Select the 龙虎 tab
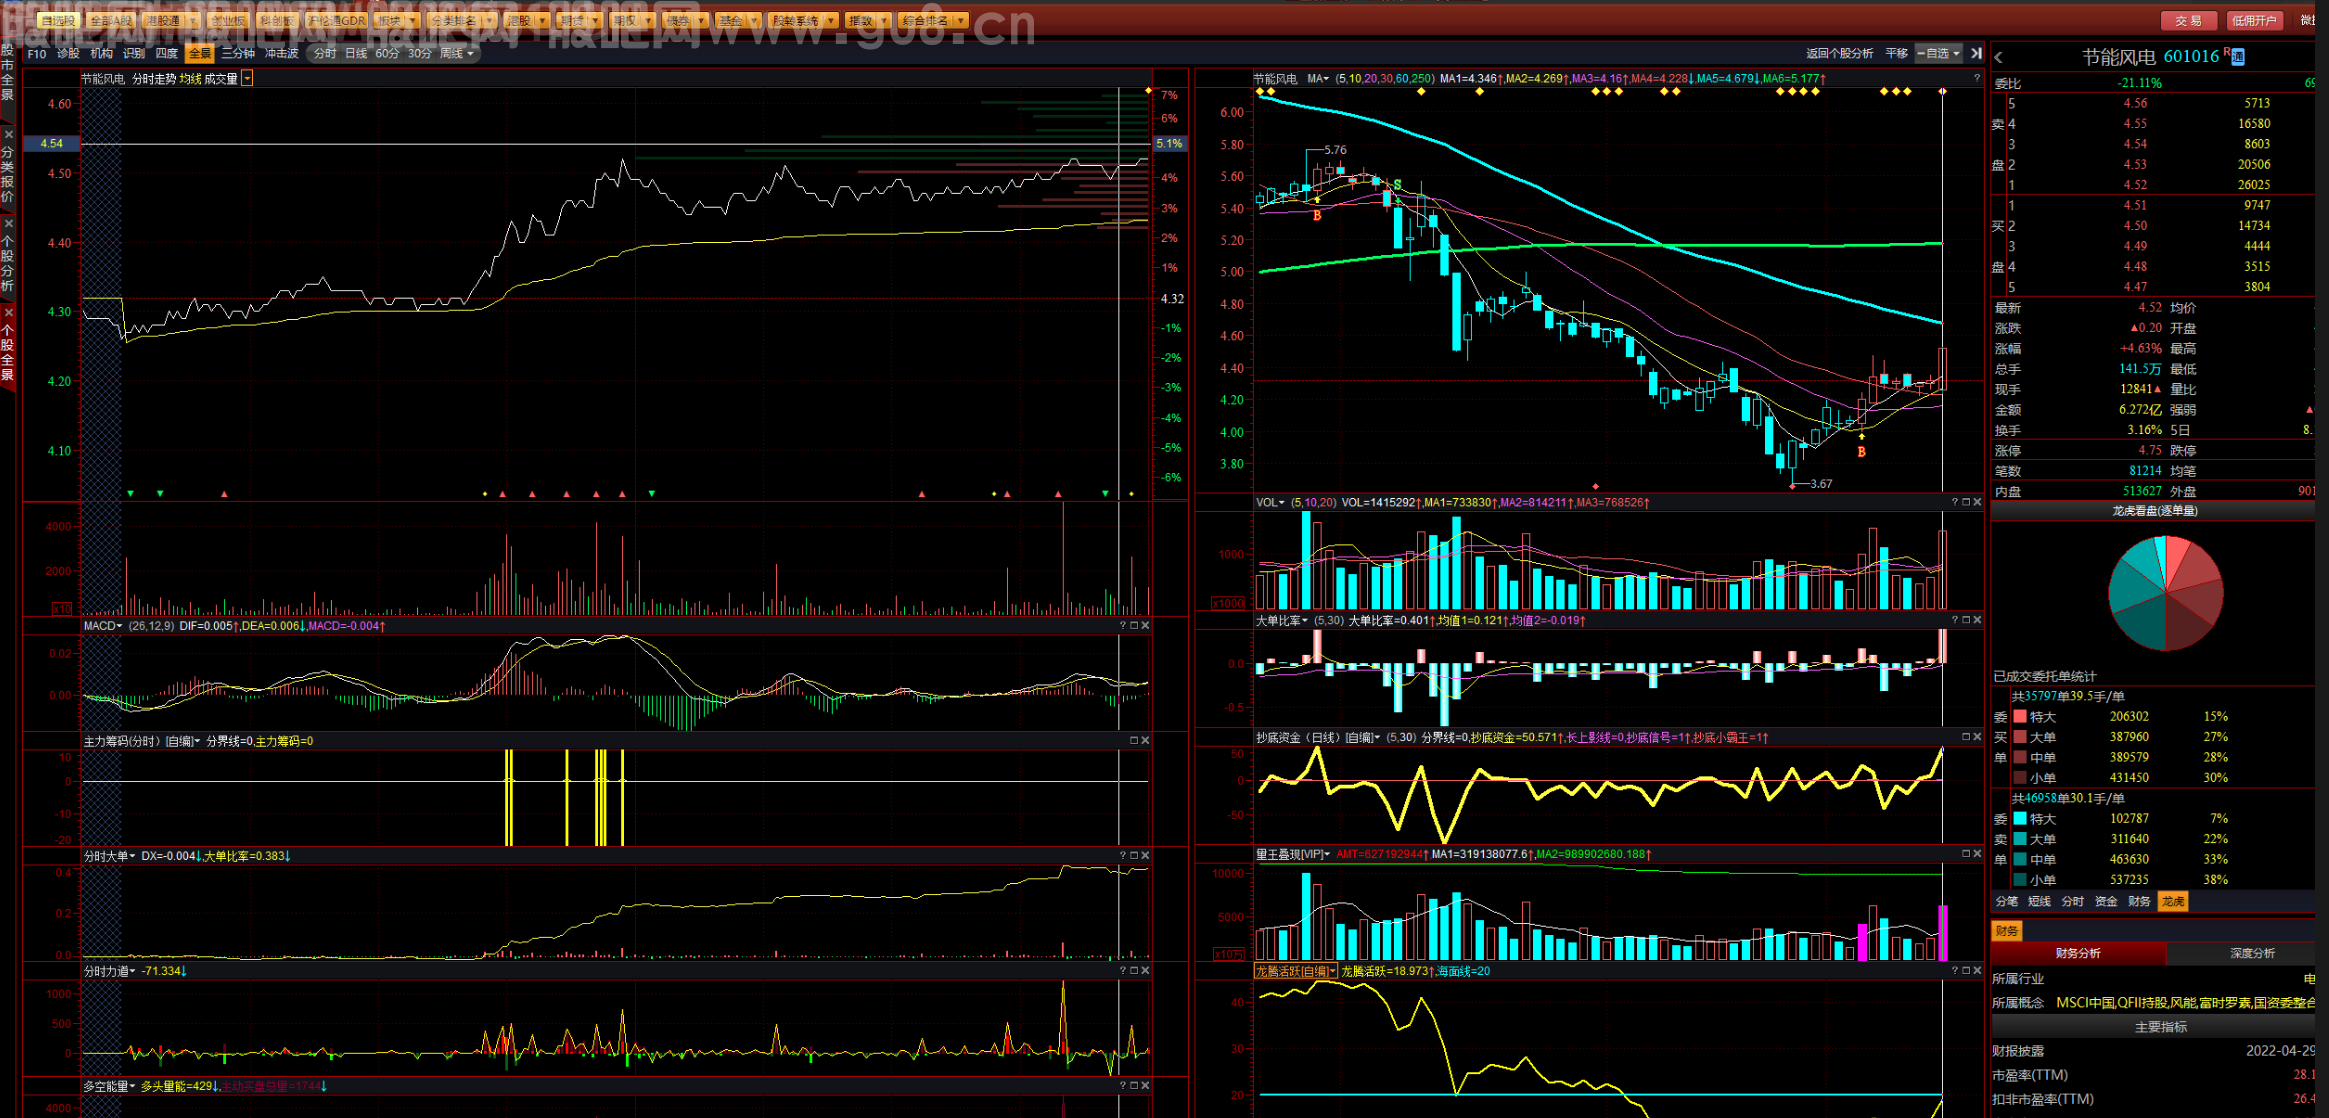Image resolution: width=2329 pixels, height=1118 pixels. 2173,901
